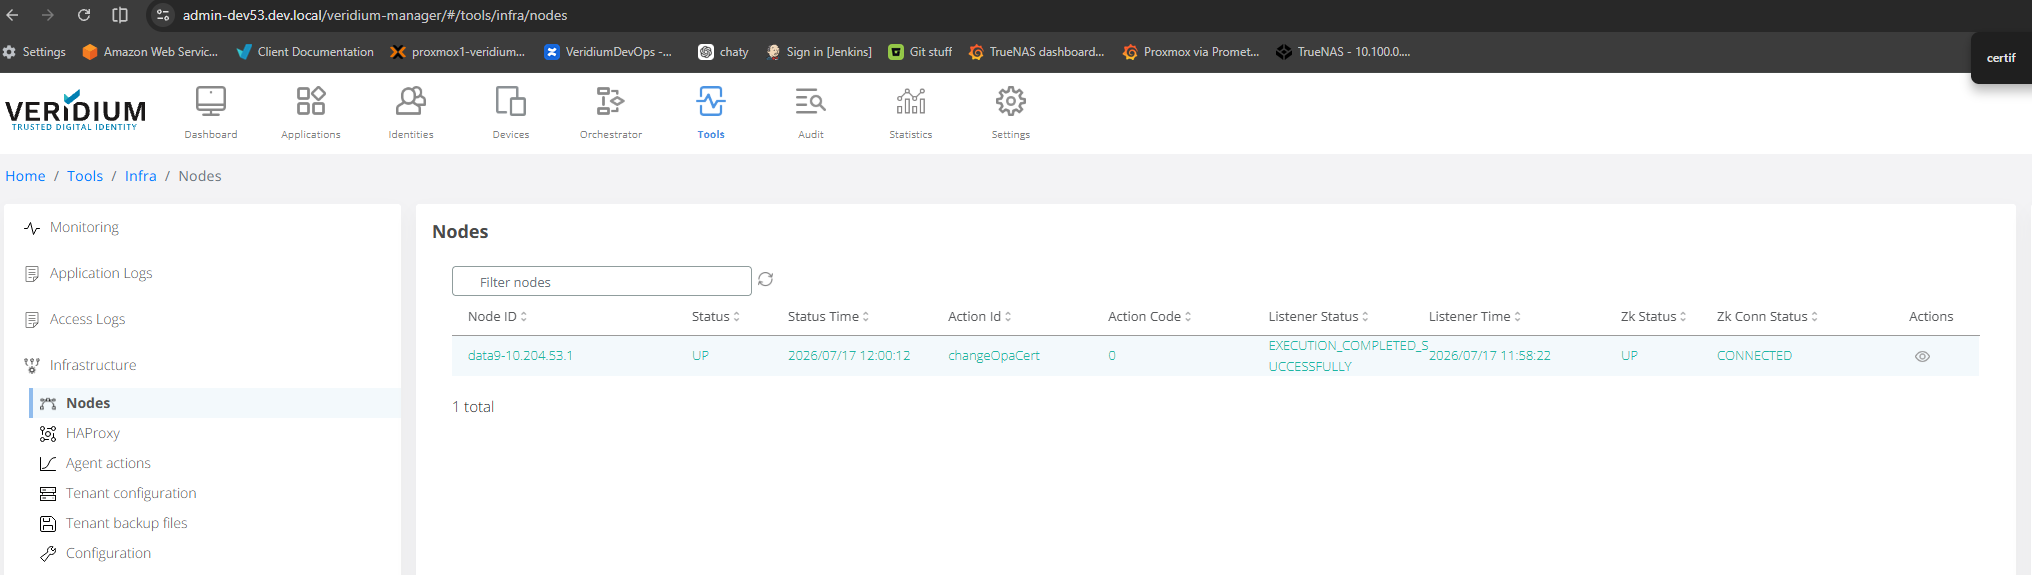Go back in browser history

(13, 15)
